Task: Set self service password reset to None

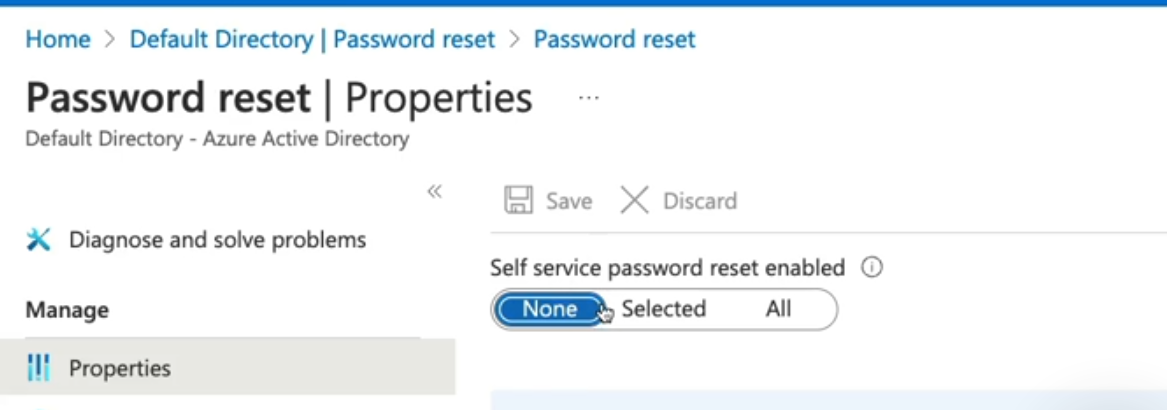Action: tap(549, 309)
